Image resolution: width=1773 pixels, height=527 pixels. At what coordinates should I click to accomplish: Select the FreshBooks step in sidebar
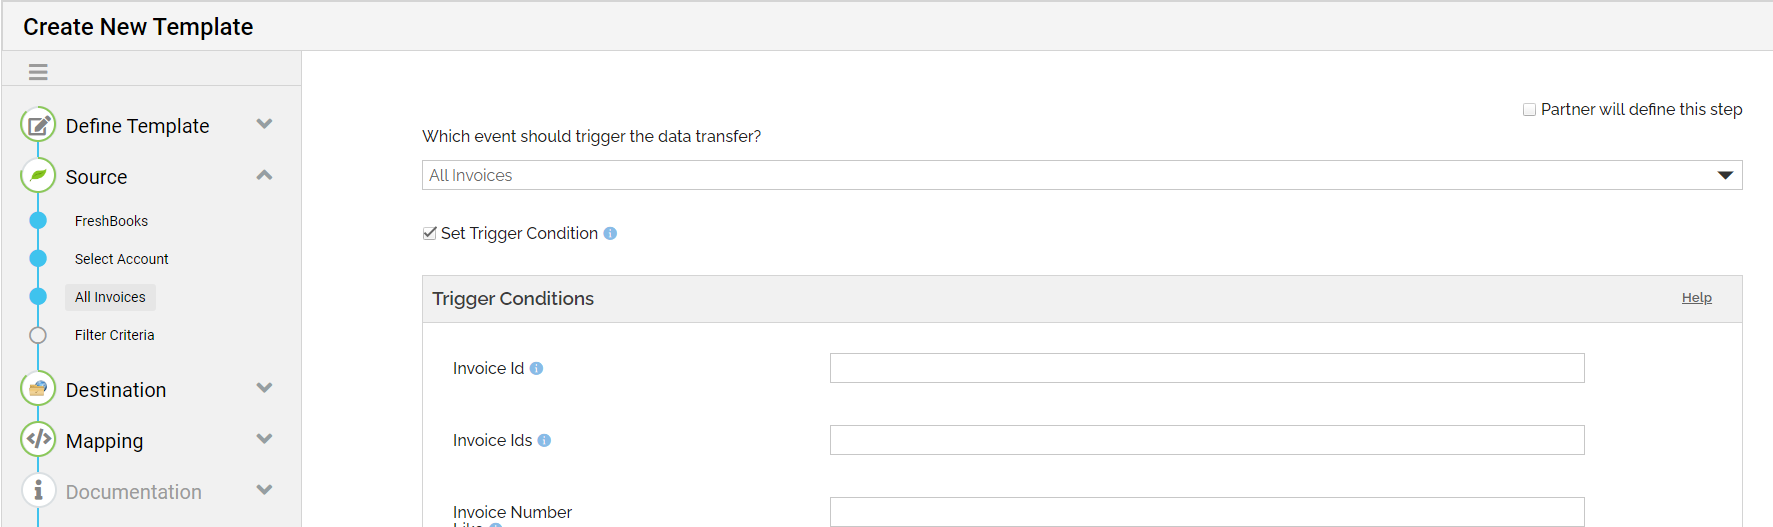[x=111, y=221]
